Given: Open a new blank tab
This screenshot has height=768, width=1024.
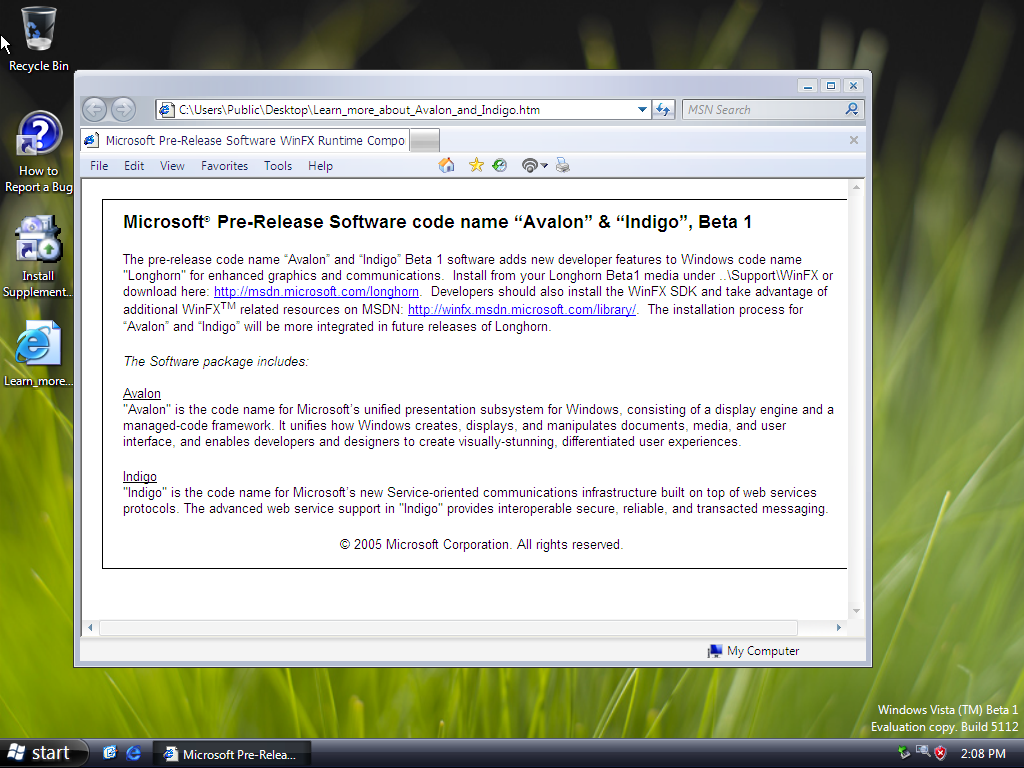Looking at the screenshot, I should [x=425, y=140].
